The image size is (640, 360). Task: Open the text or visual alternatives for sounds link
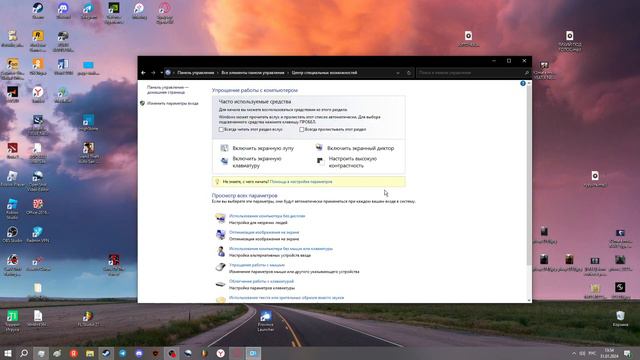tap(286, 298)
